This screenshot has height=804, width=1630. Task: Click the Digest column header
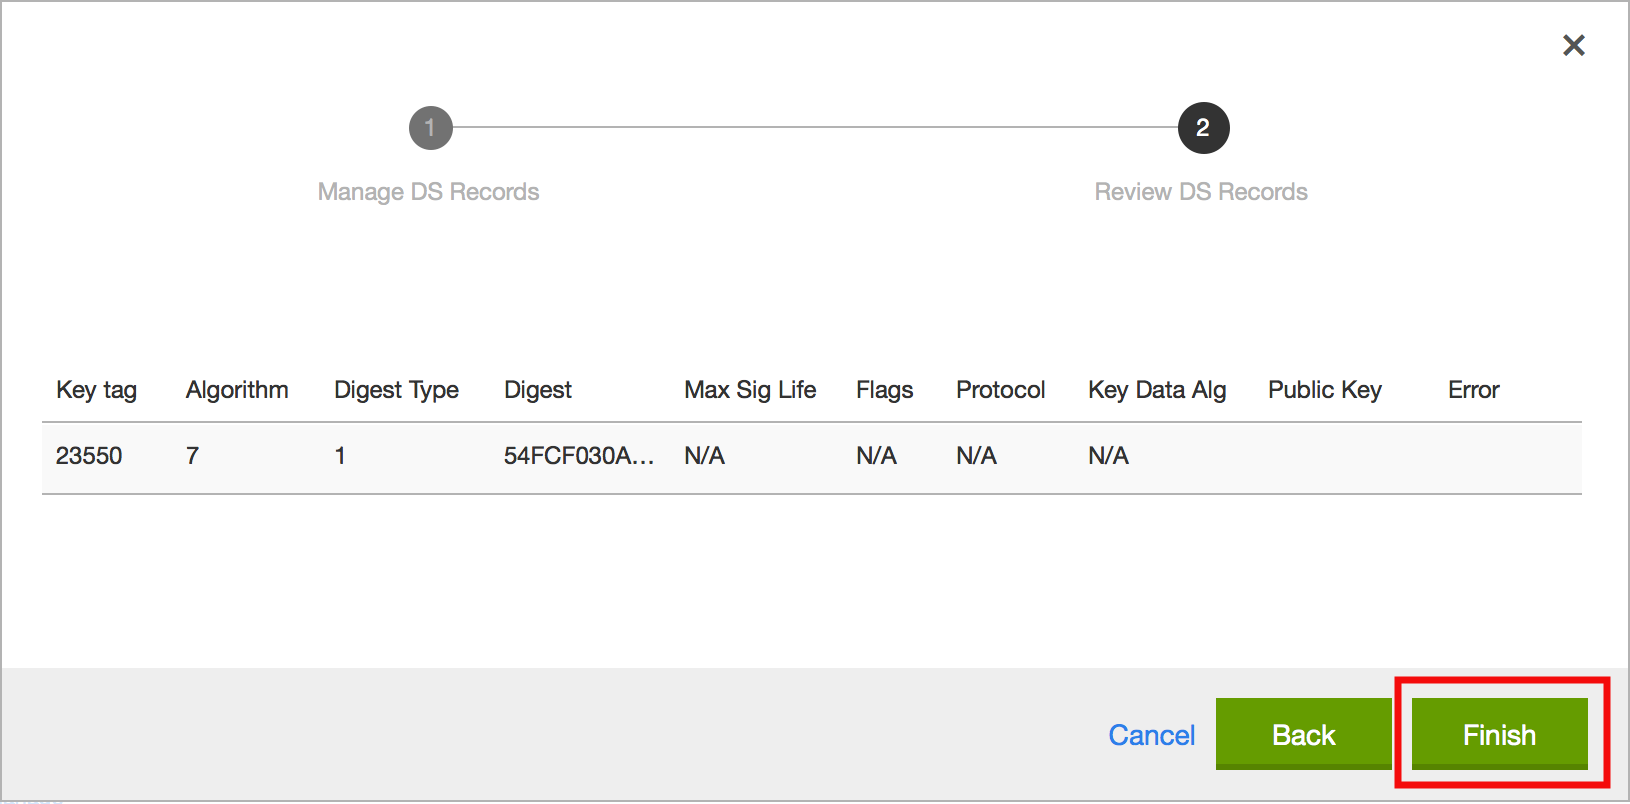point(538,390)
